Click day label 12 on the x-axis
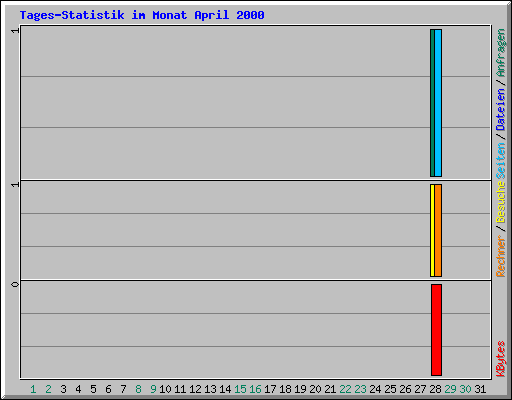 pyautogui.click(x=195, y=389)
